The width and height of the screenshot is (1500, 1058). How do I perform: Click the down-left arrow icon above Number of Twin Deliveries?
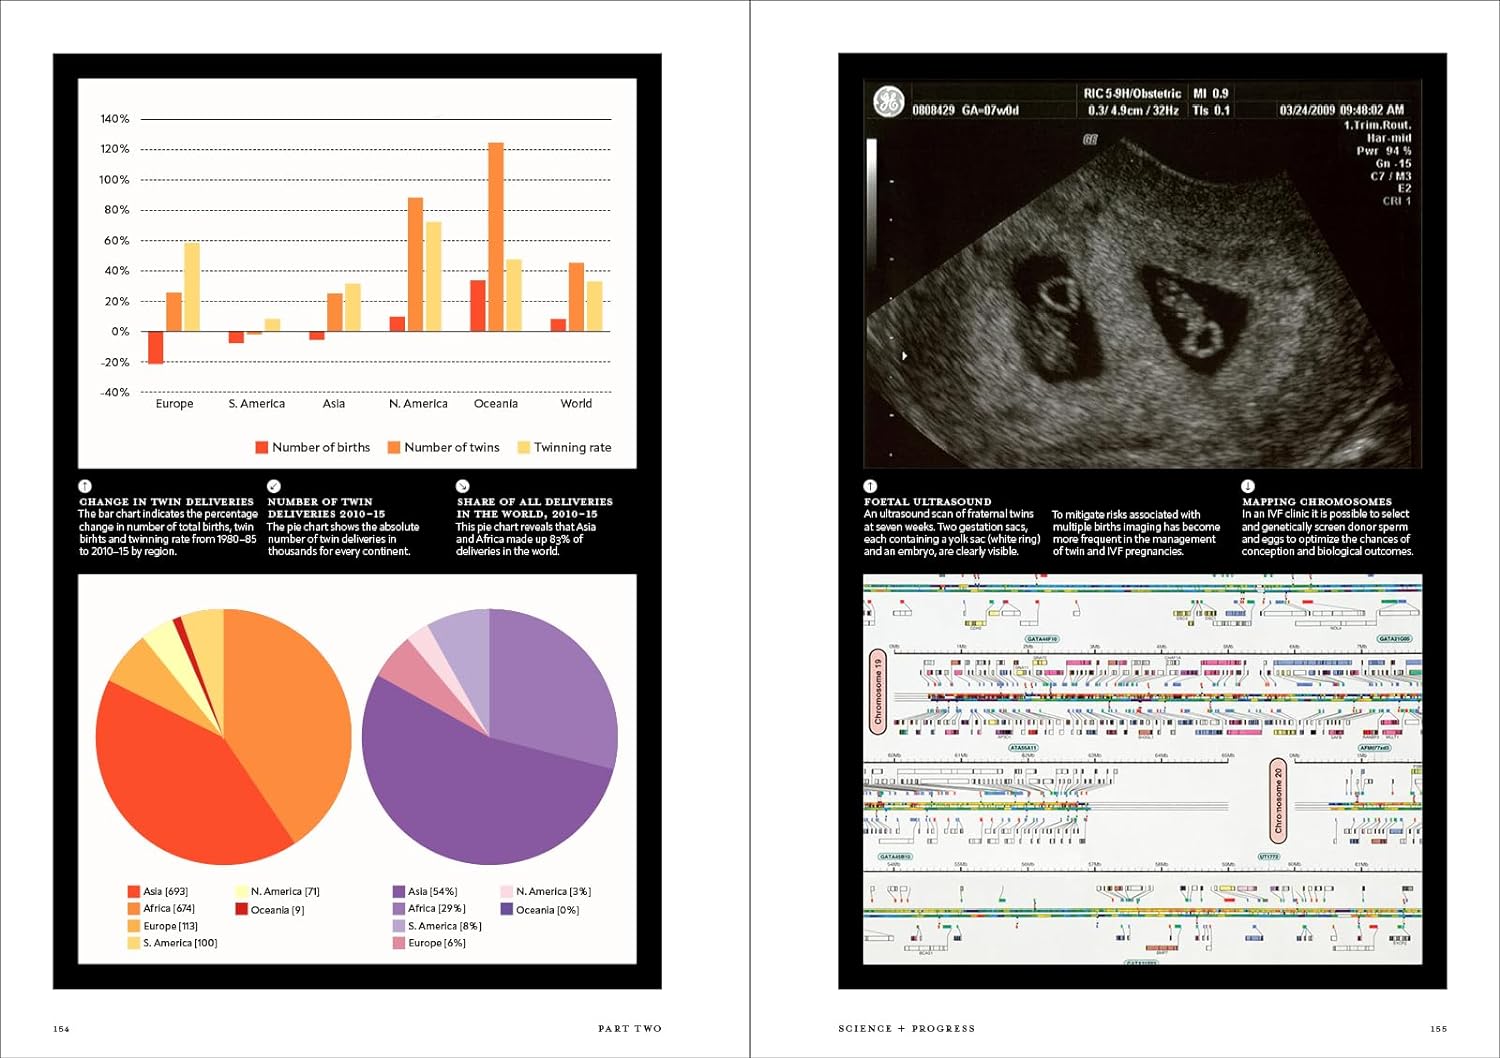pyautogui.click(x=274, y=486)
